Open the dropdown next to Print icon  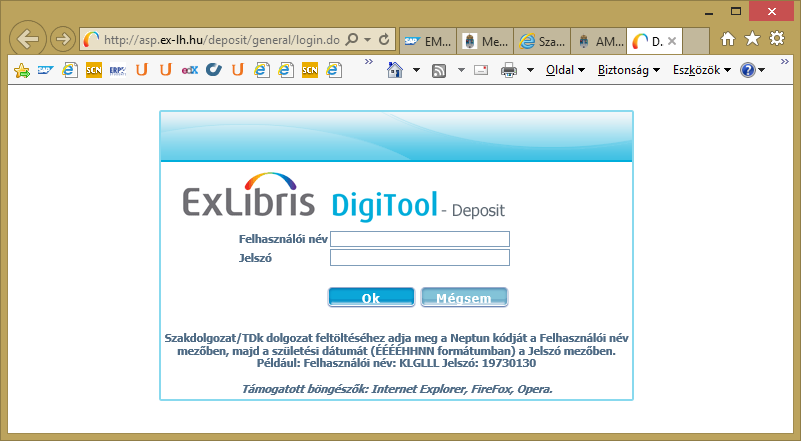pyautogui.click(x=530, y=70)
